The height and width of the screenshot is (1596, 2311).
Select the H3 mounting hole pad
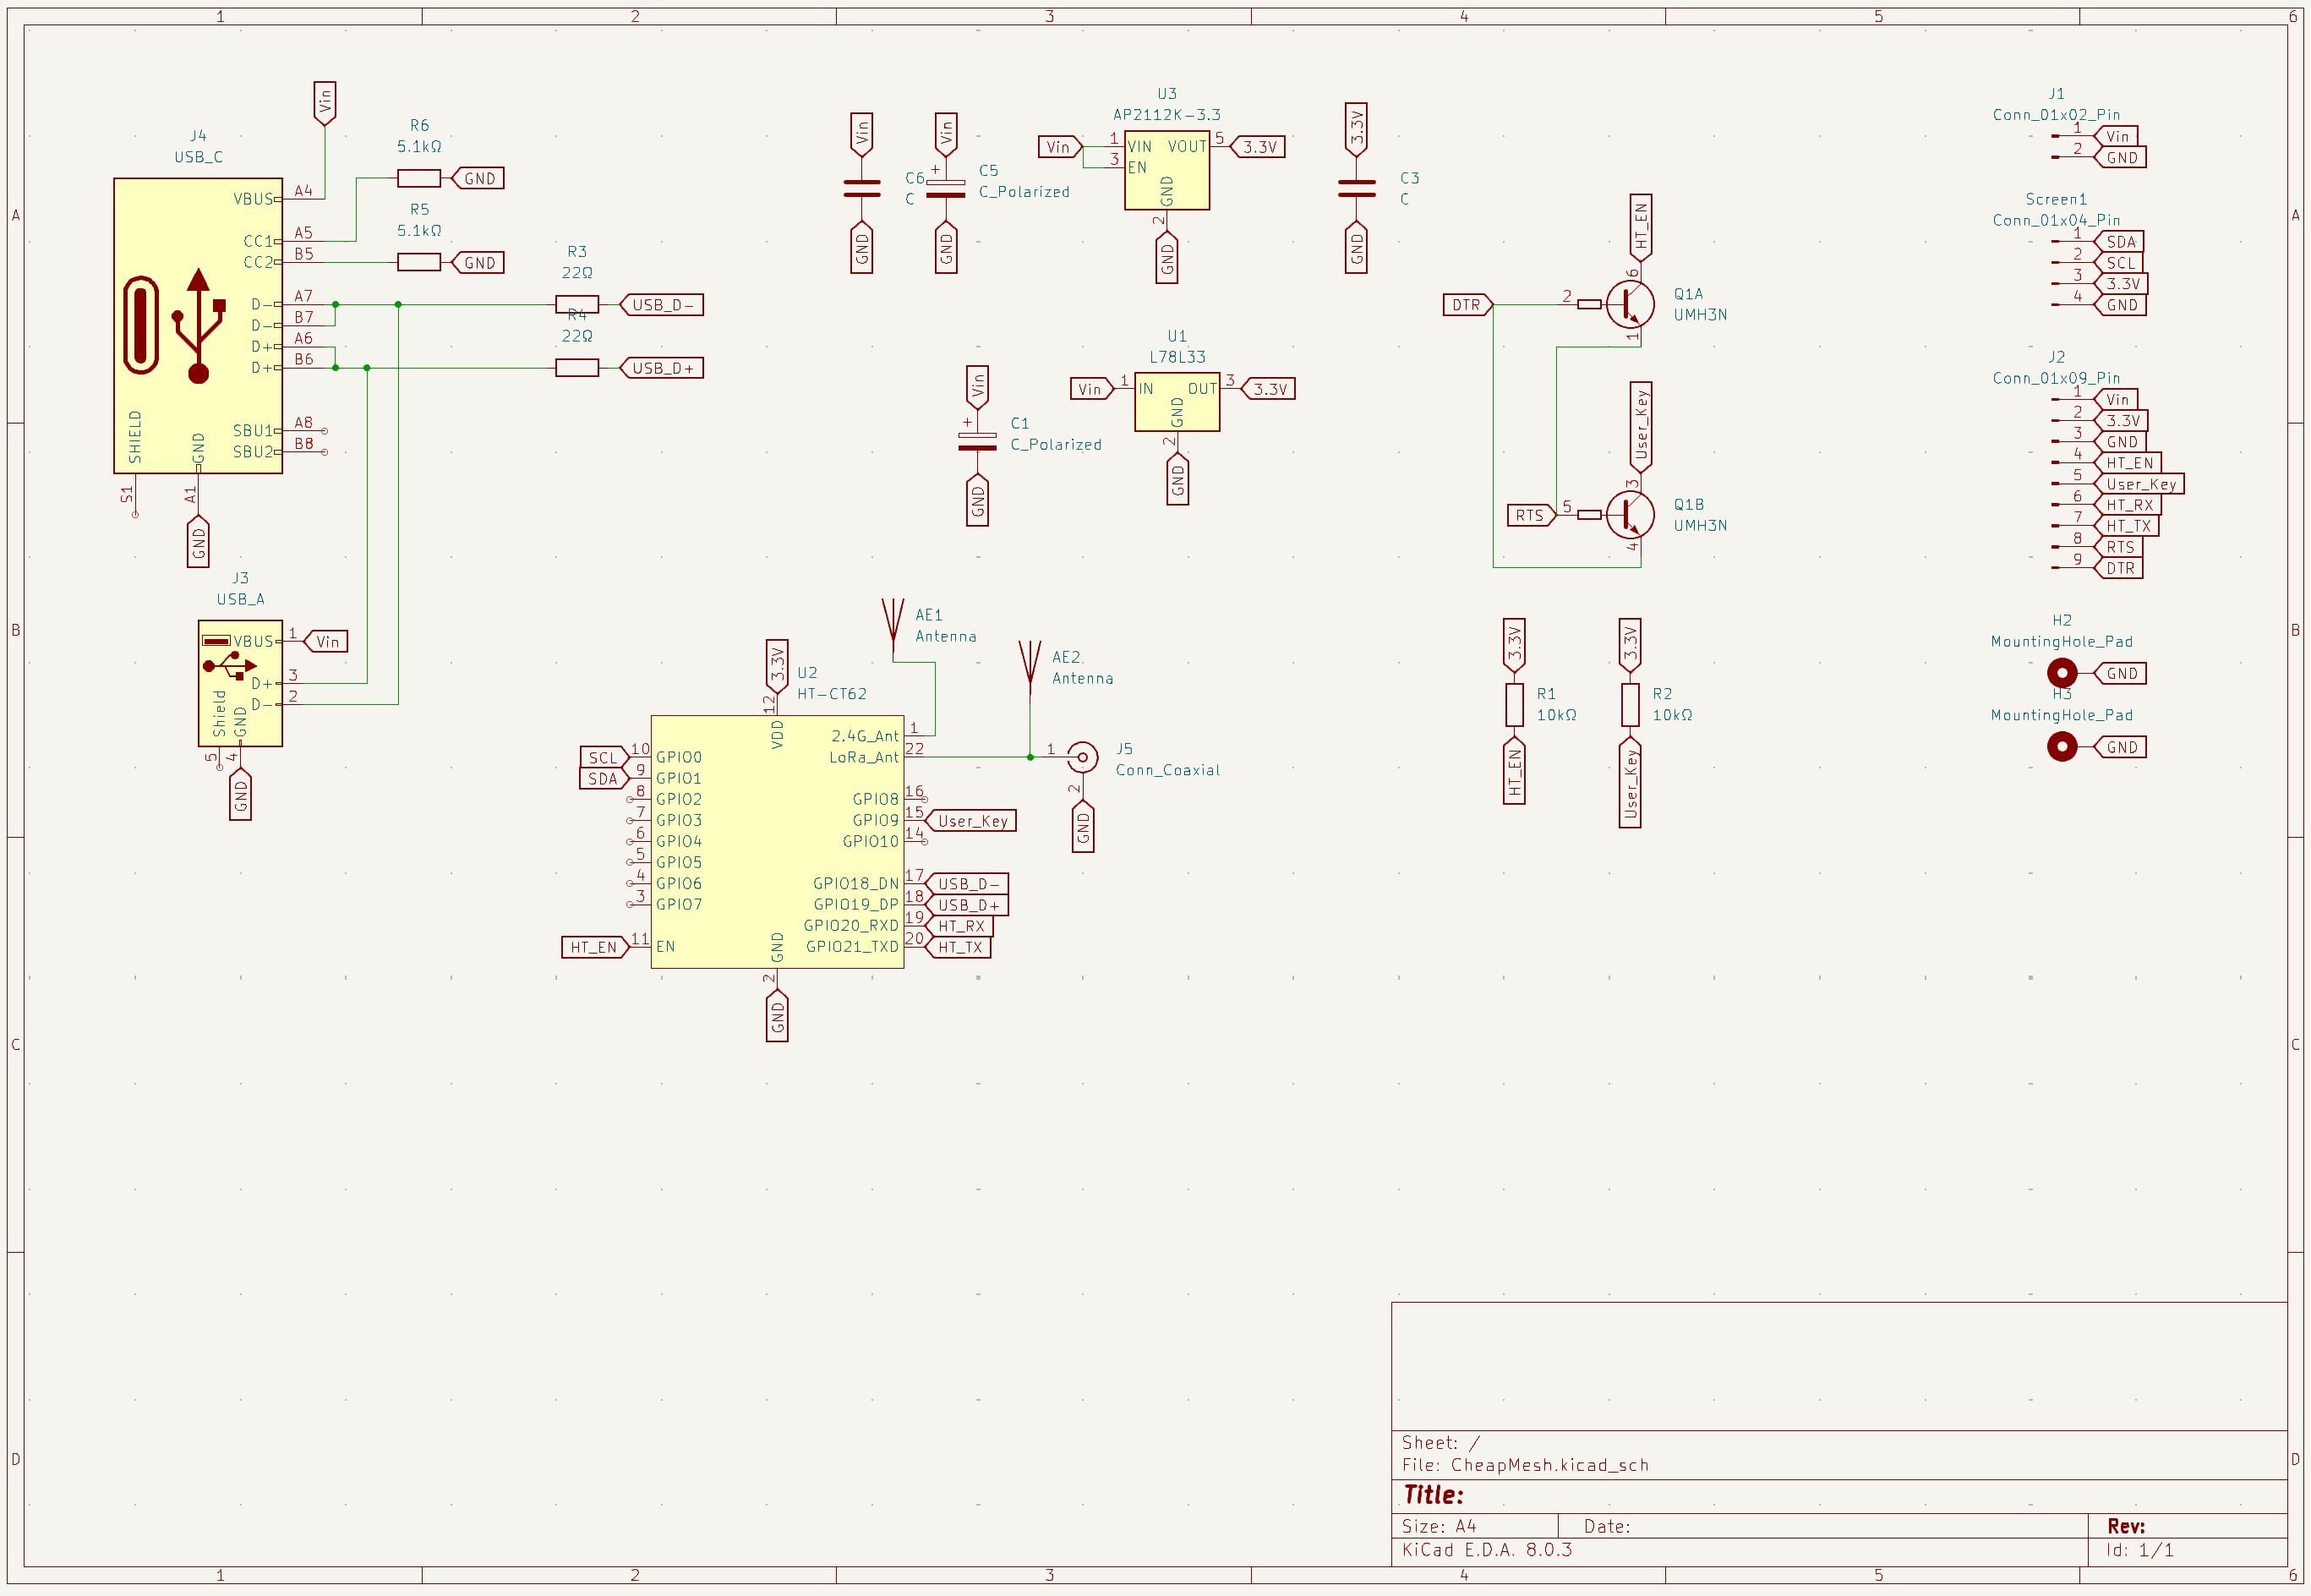pyautogui.click(x=2062, y=747)
